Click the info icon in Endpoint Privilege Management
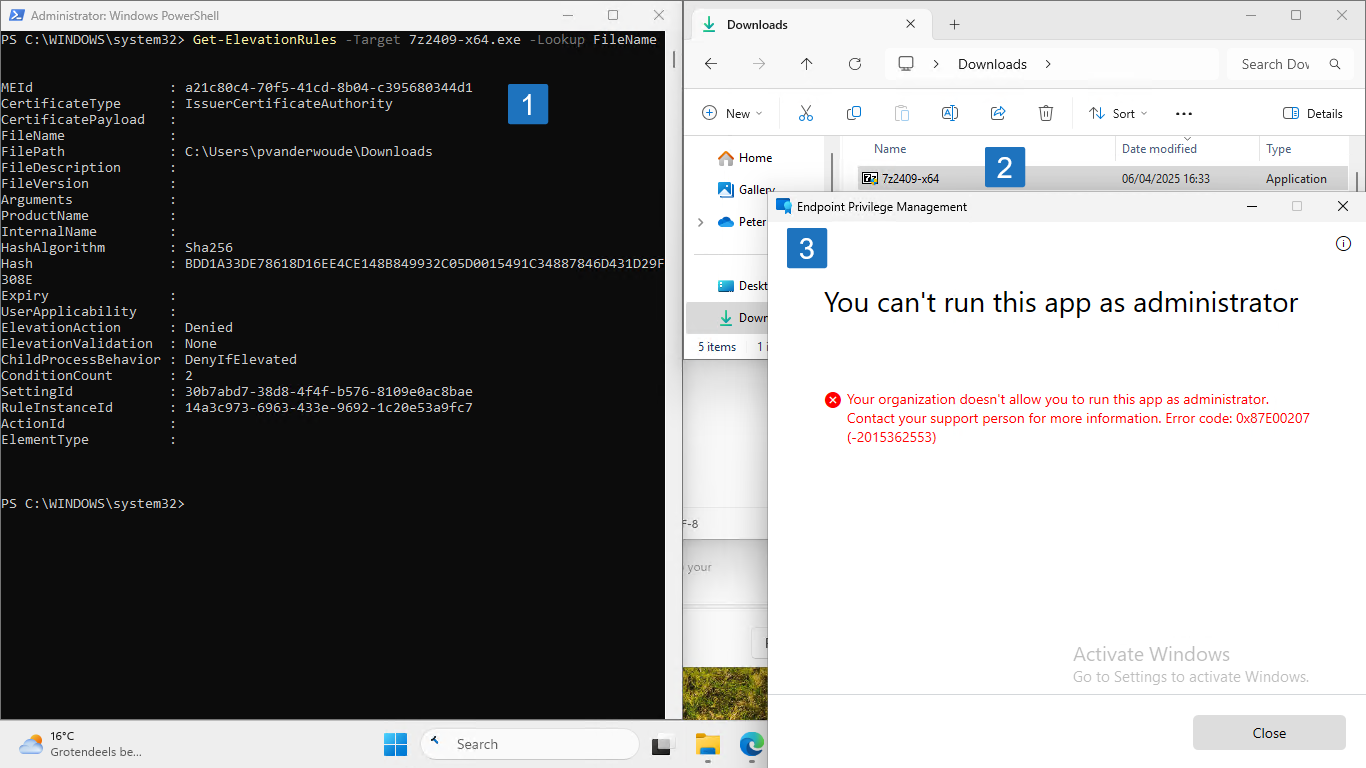The width and height of the screenshot is (1366, 768). click(x=1343, y=244)
